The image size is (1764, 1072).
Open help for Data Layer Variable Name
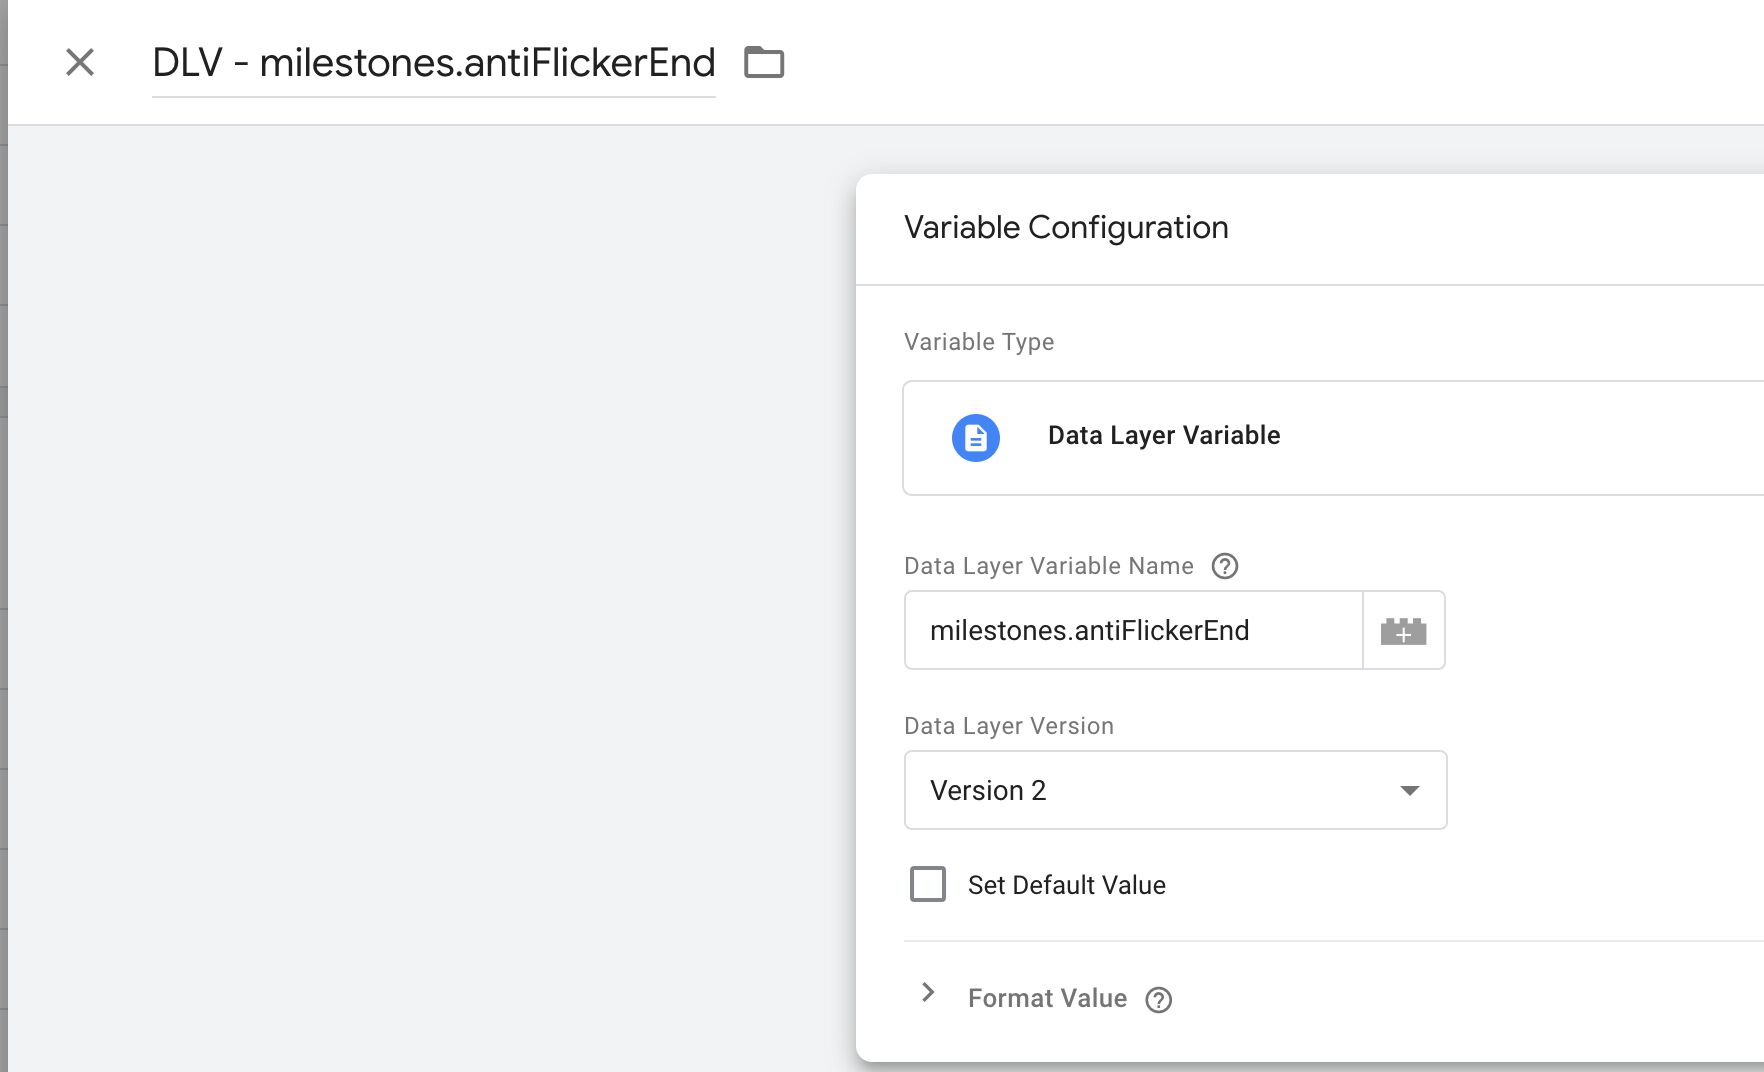pos(1224,566)
